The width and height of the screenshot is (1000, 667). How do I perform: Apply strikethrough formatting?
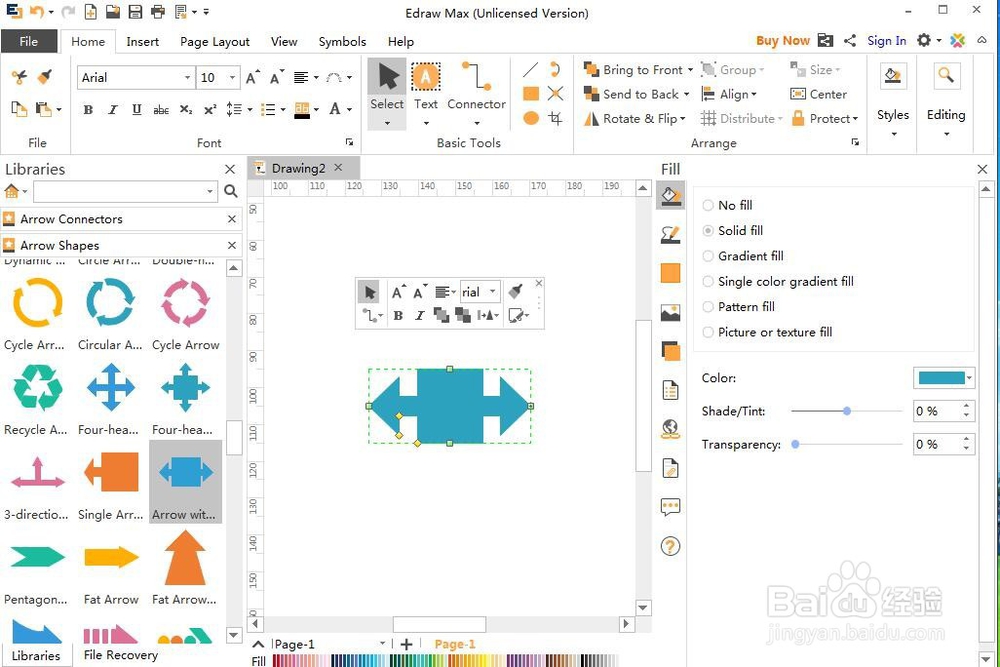tap(161, 110)
